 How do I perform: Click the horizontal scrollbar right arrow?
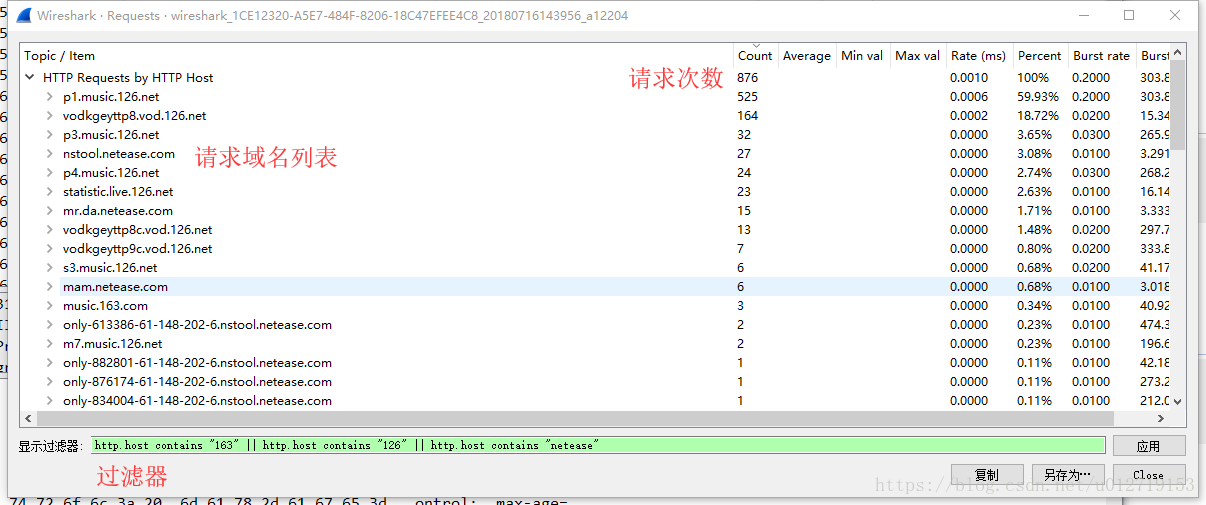(x=1163, y=418)
